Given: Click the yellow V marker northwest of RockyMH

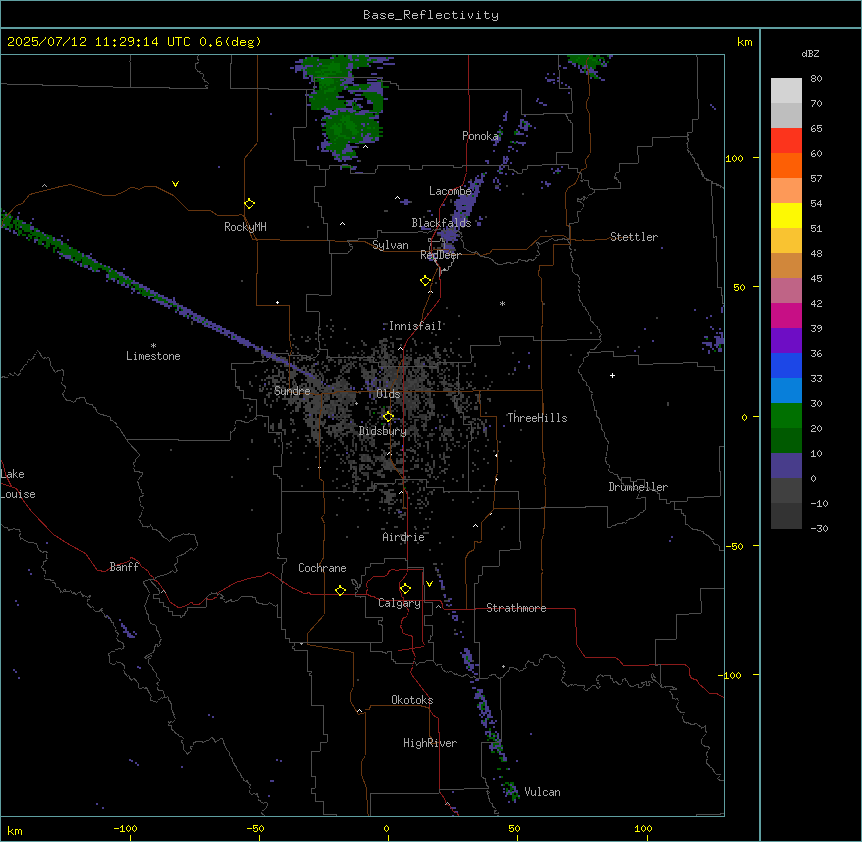Looking at the screenshot, I should click(175, 184).
